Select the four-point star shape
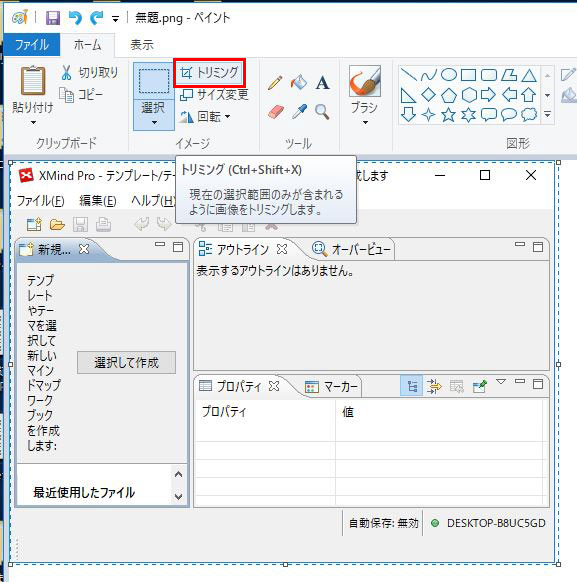Screen dimensions: 577x582 point(429,115)
